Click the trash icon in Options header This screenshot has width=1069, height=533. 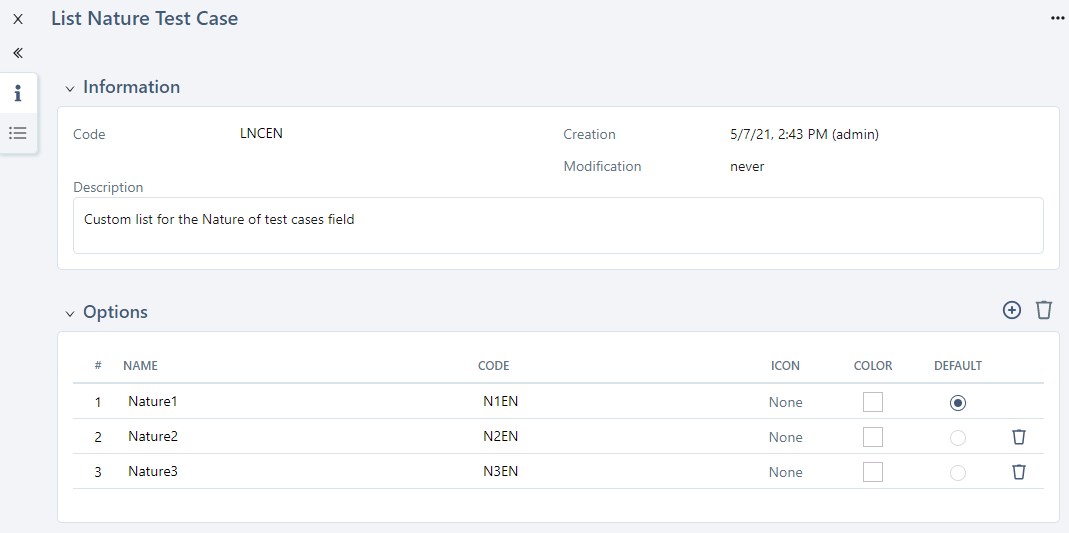coord(1044,310)
